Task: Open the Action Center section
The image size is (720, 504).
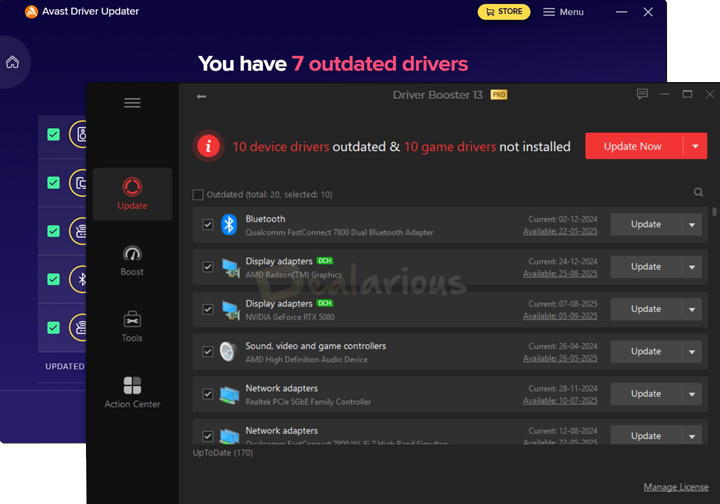Action: tap(132, 393)
